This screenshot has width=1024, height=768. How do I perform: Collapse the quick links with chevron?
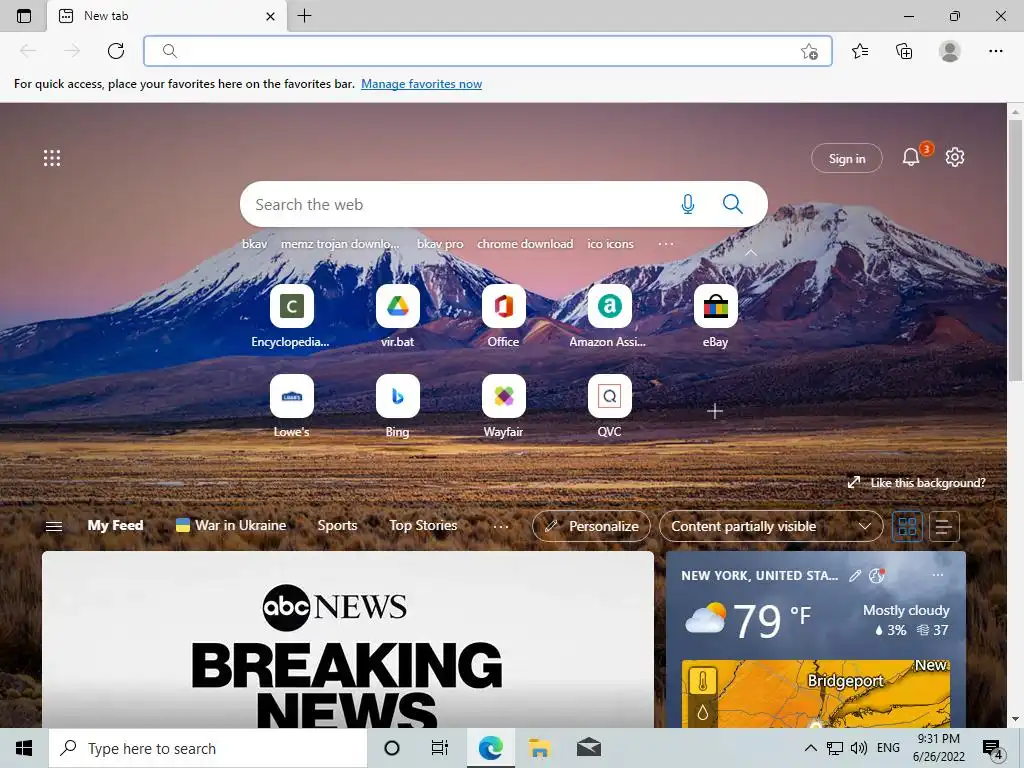point(751,252)
